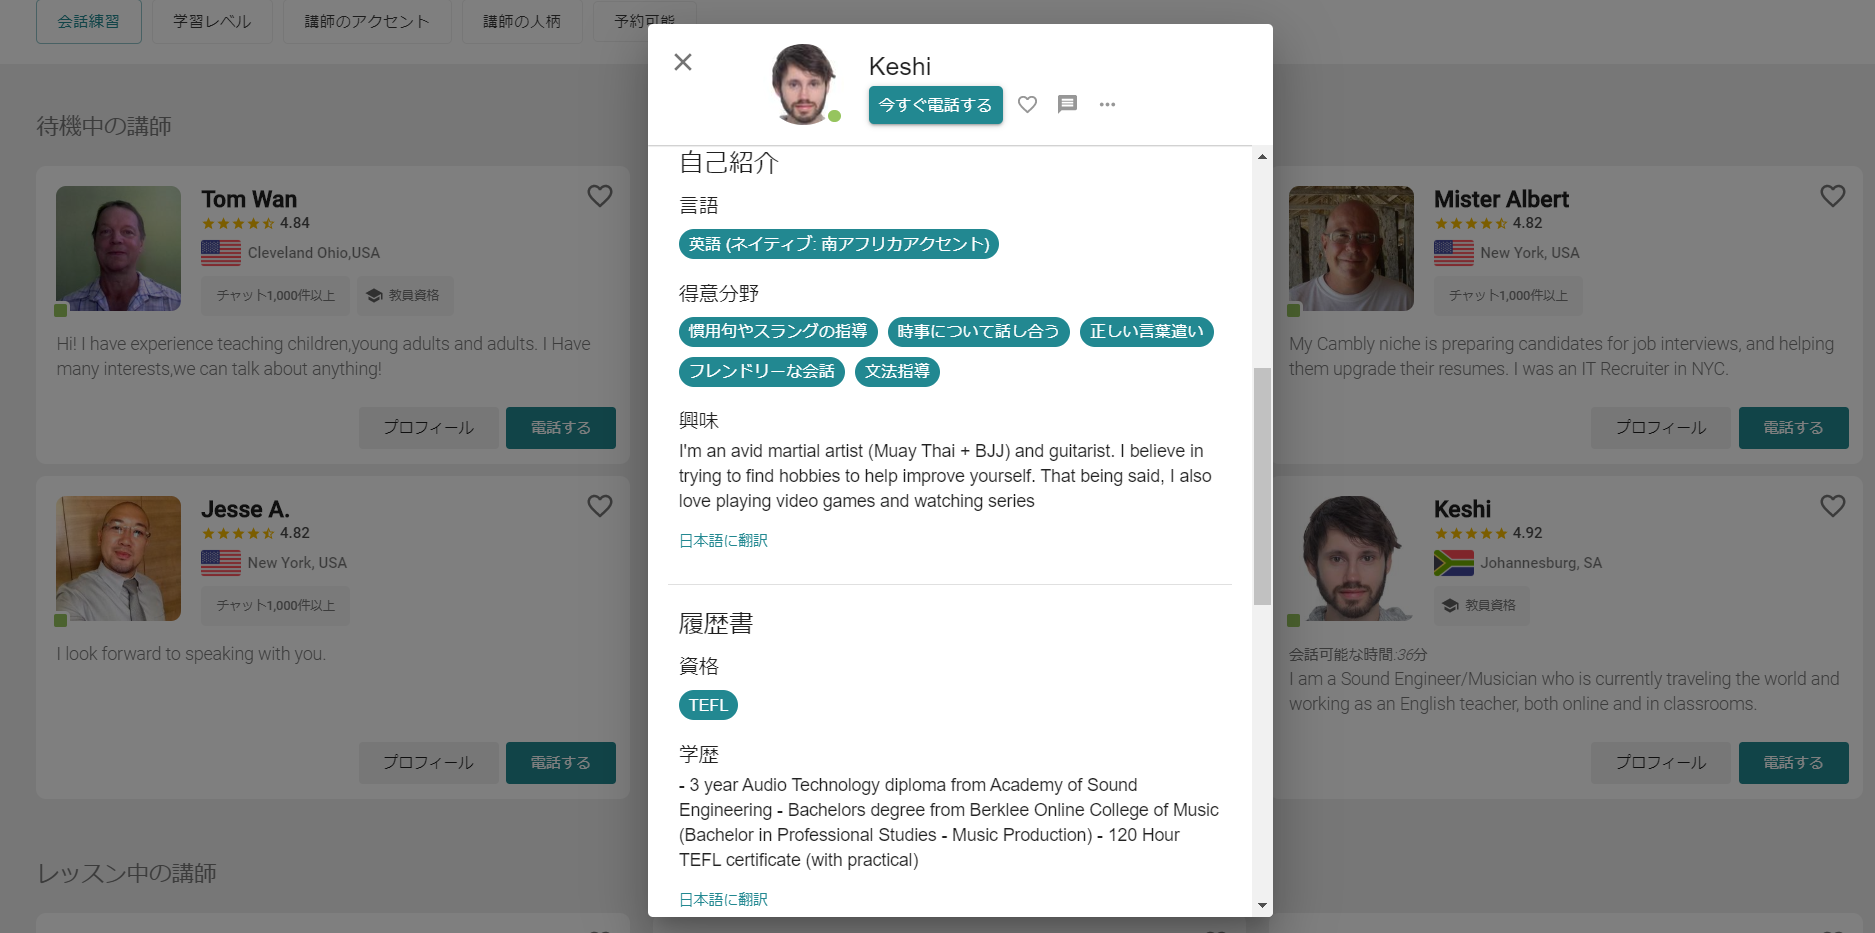Close the Keshi profile dialog
This screenshot has height=933, width=1875.
[x=683, y=62]
